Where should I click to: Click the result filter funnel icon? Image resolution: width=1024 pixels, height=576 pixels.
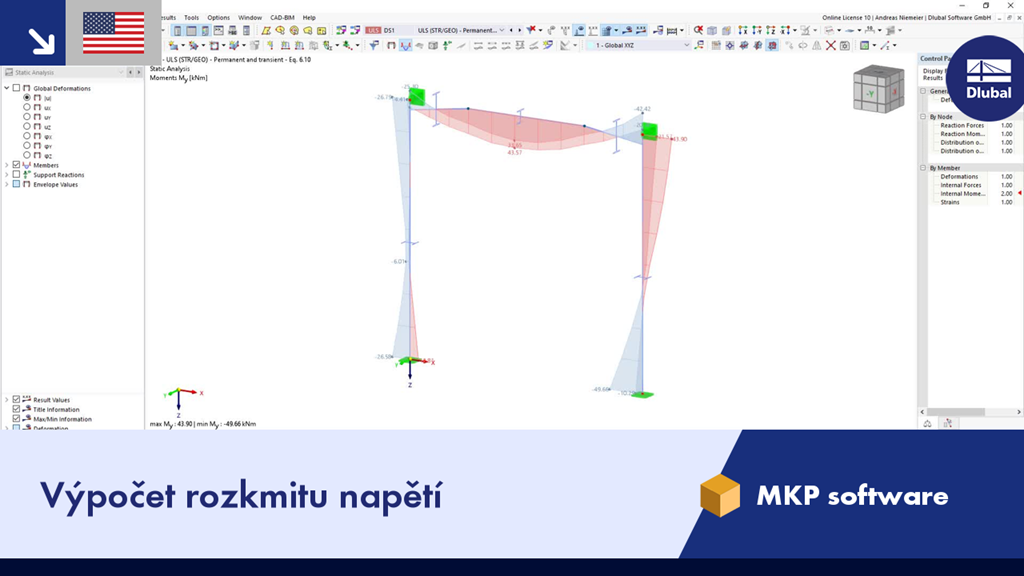374,45
